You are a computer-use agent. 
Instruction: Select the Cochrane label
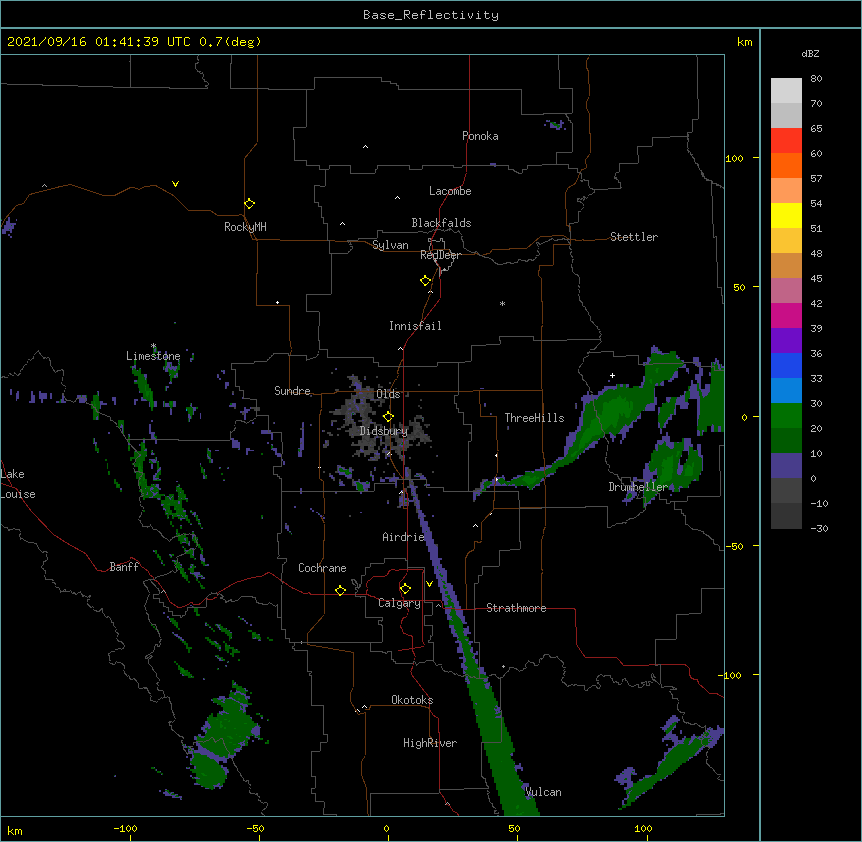pyautogui.click(x=322, y=568)
